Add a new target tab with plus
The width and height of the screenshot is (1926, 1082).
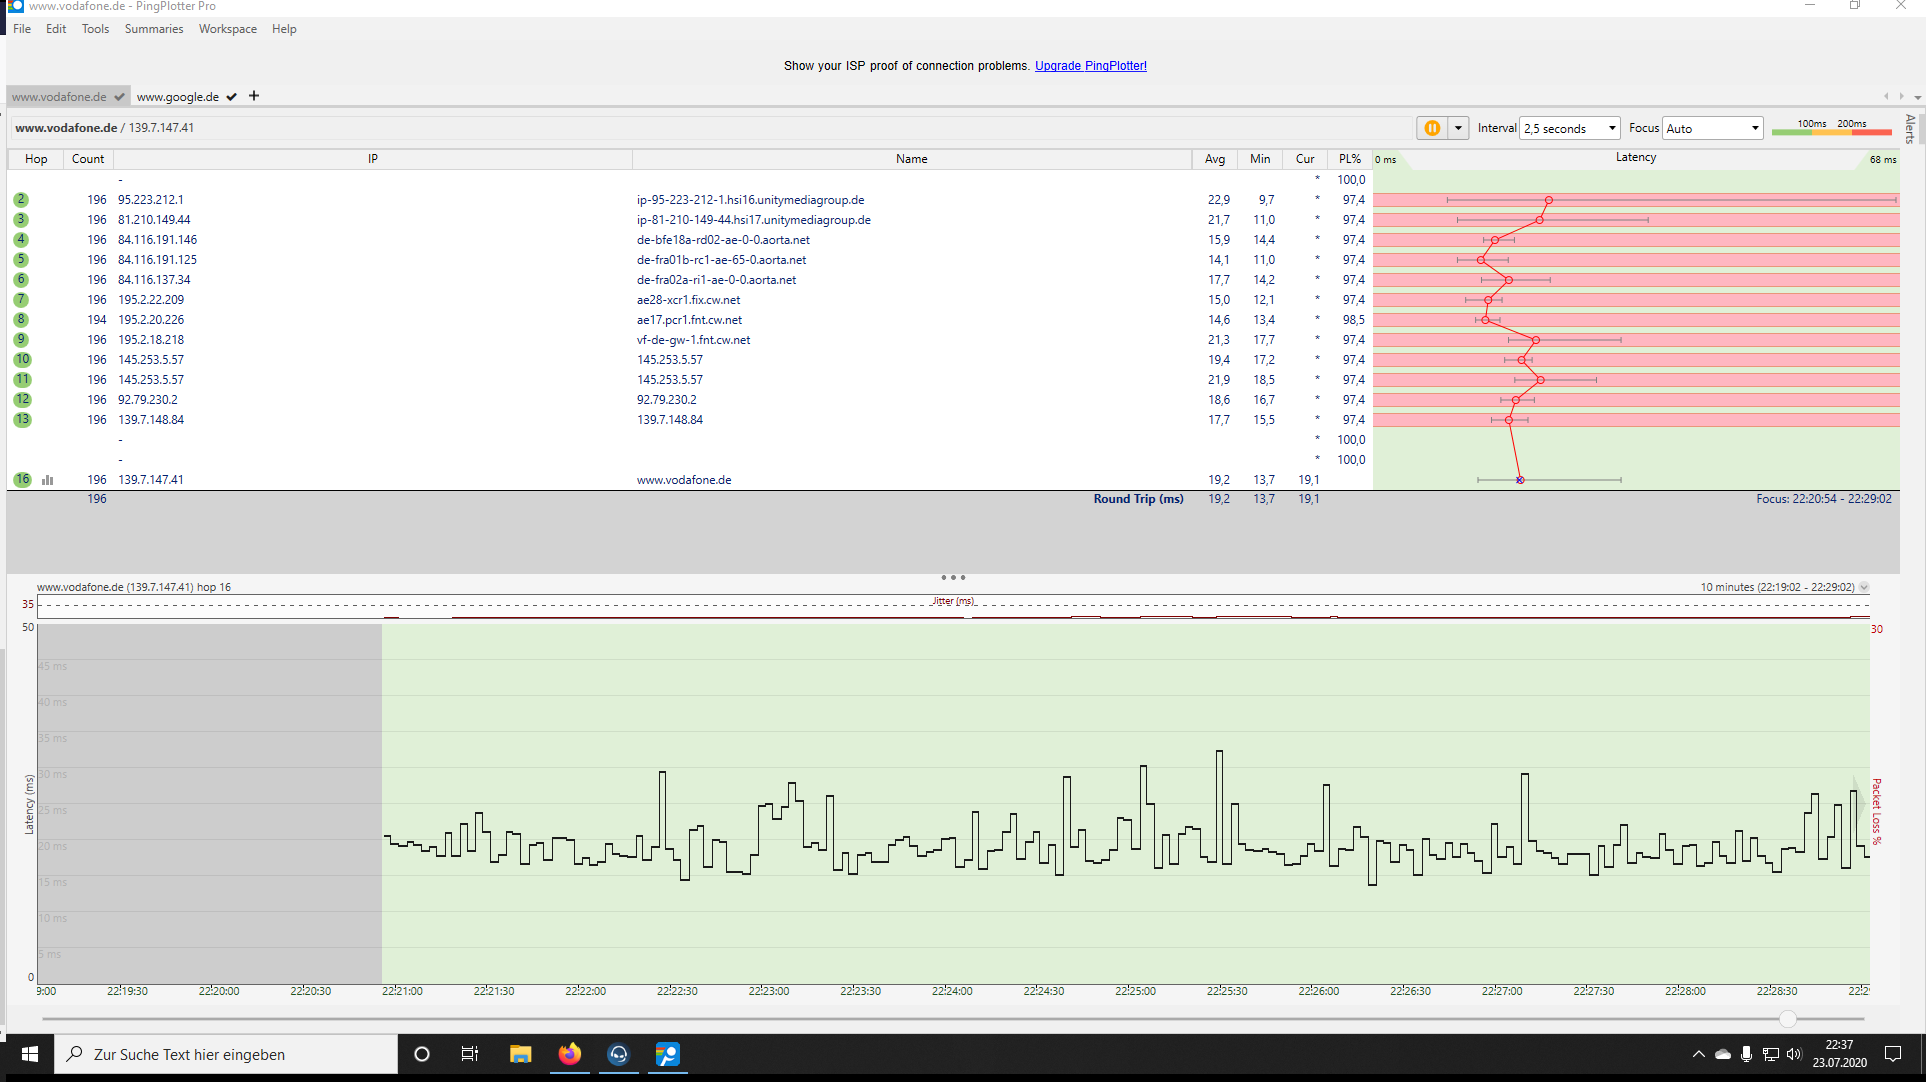[254, 96]
